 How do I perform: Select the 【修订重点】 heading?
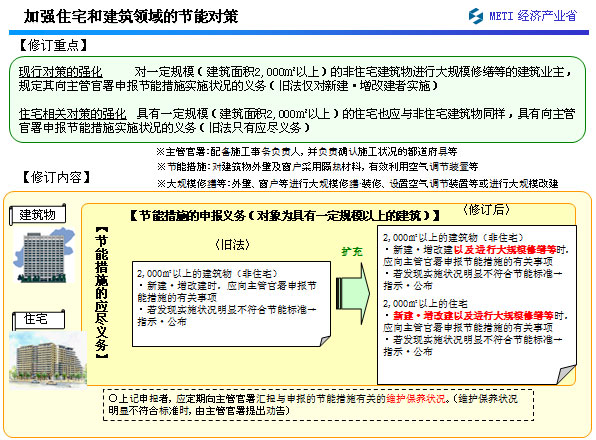click(x=53, y=45)
